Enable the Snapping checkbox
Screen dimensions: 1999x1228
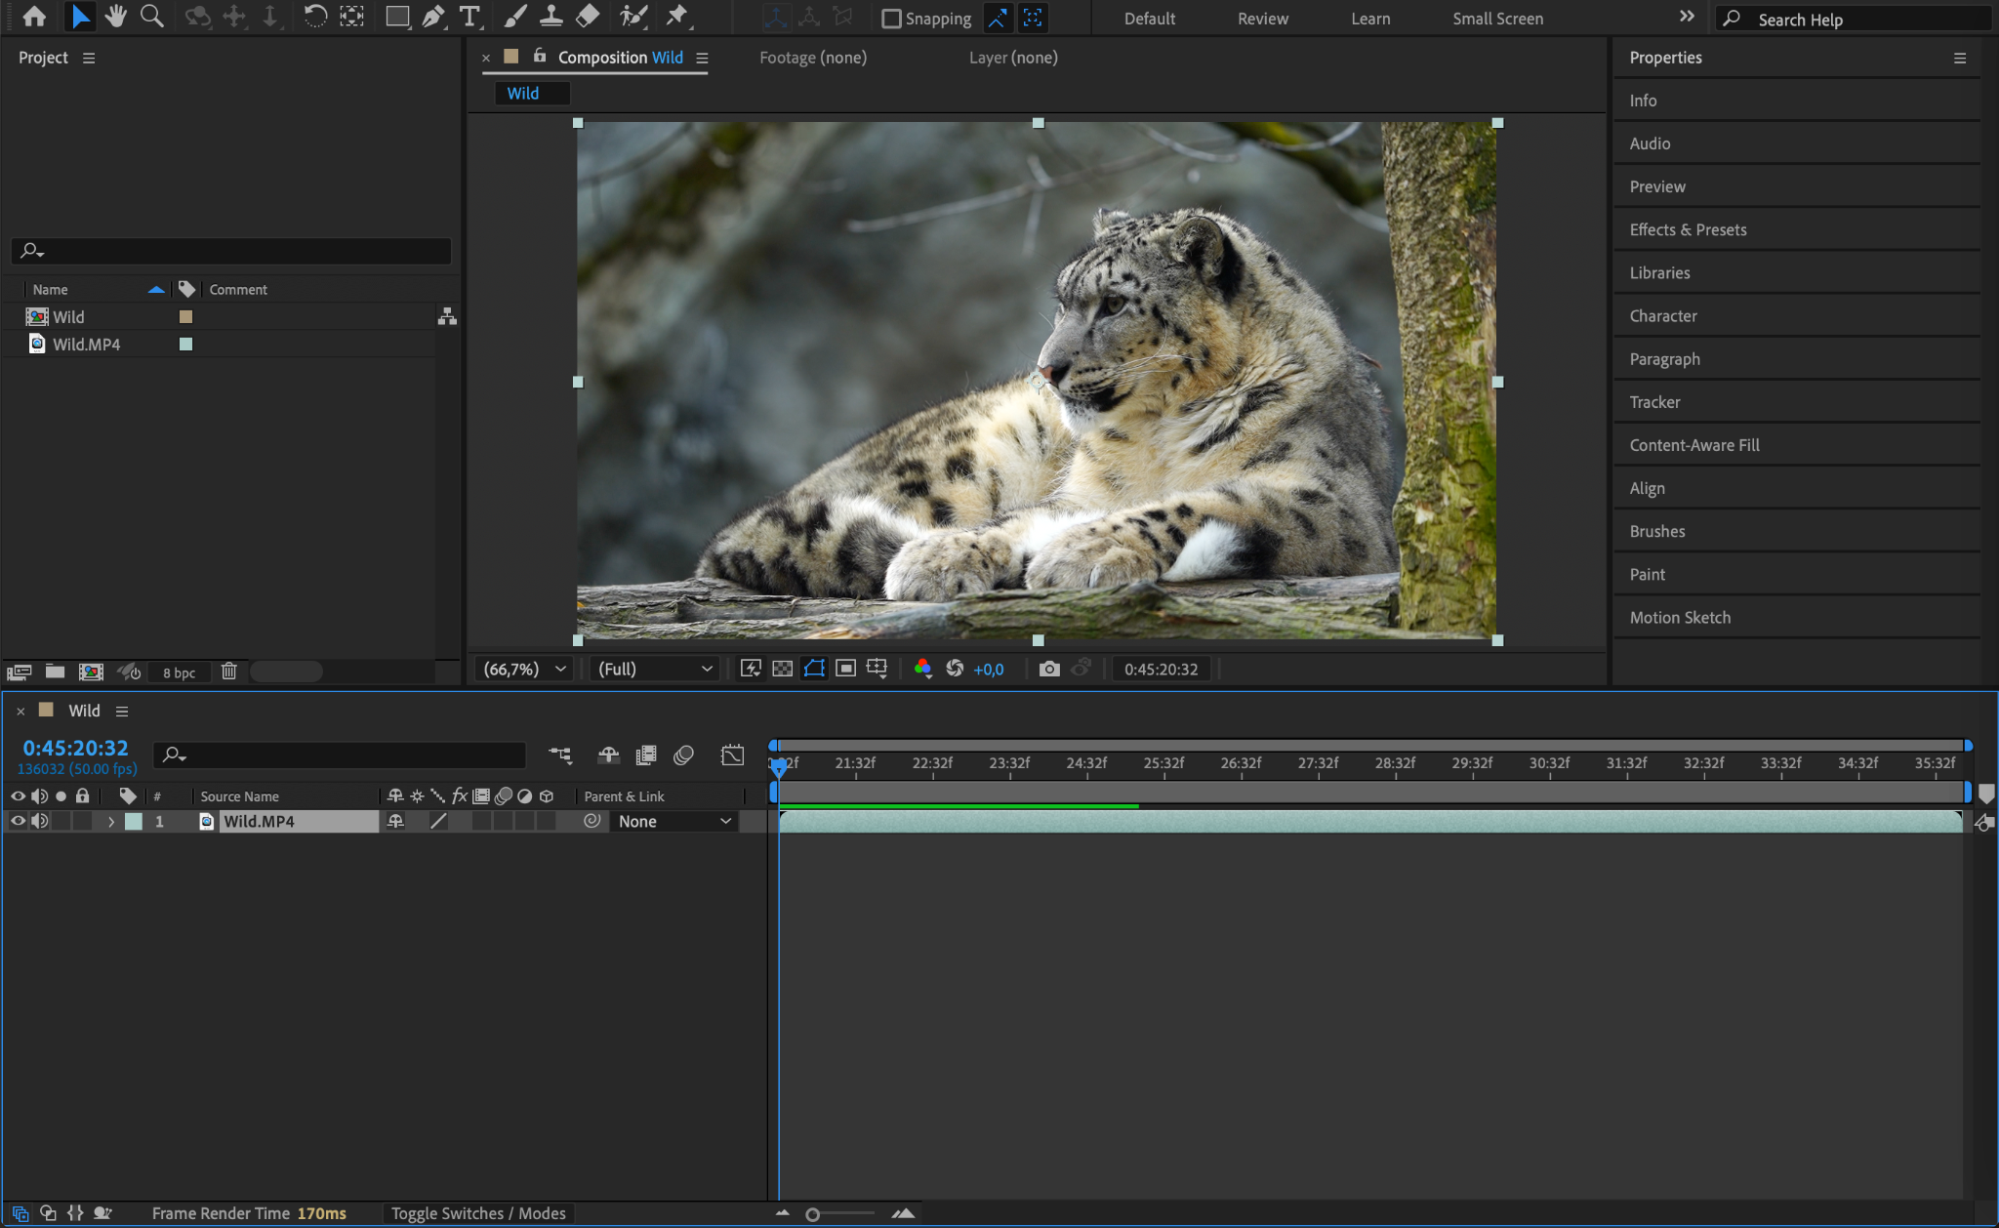(x=891, y=19)
